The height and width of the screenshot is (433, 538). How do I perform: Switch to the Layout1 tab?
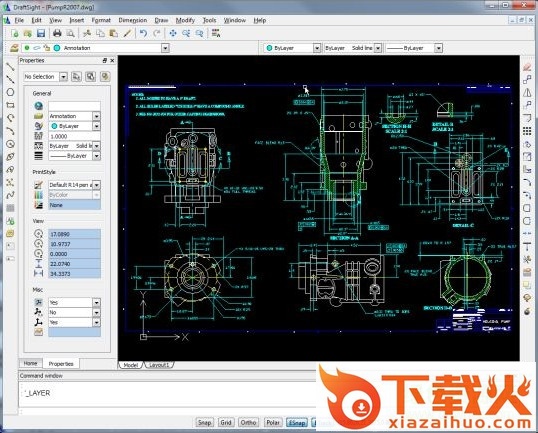tap(159, 365)
